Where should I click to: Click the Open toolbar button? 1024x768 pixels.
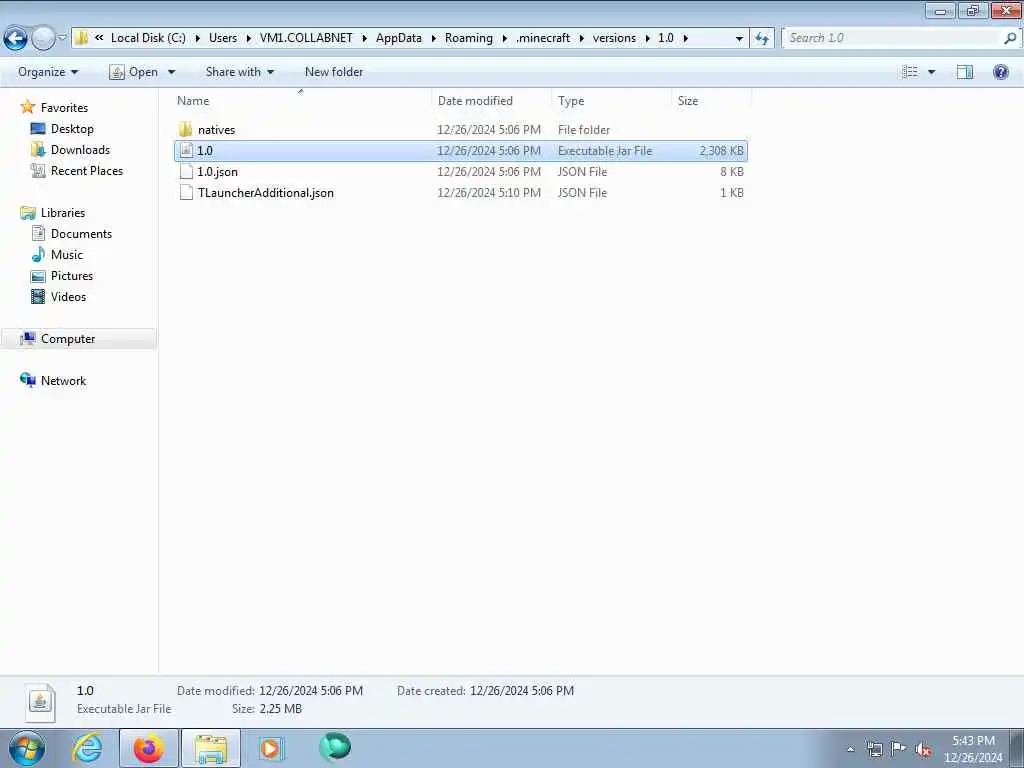(x=134, y=72)
